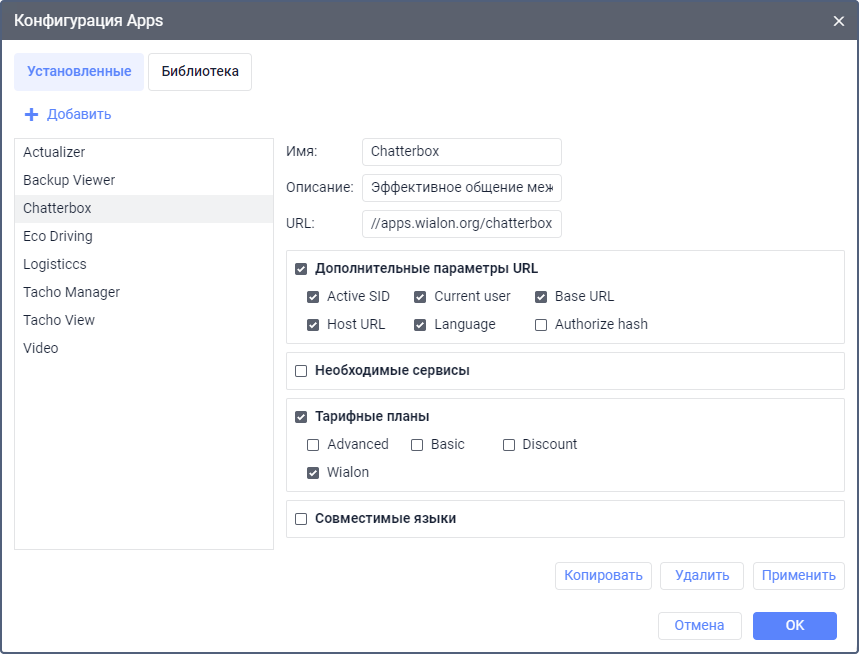
Task: Open the Установленные tab
Action: pos(79,72)
